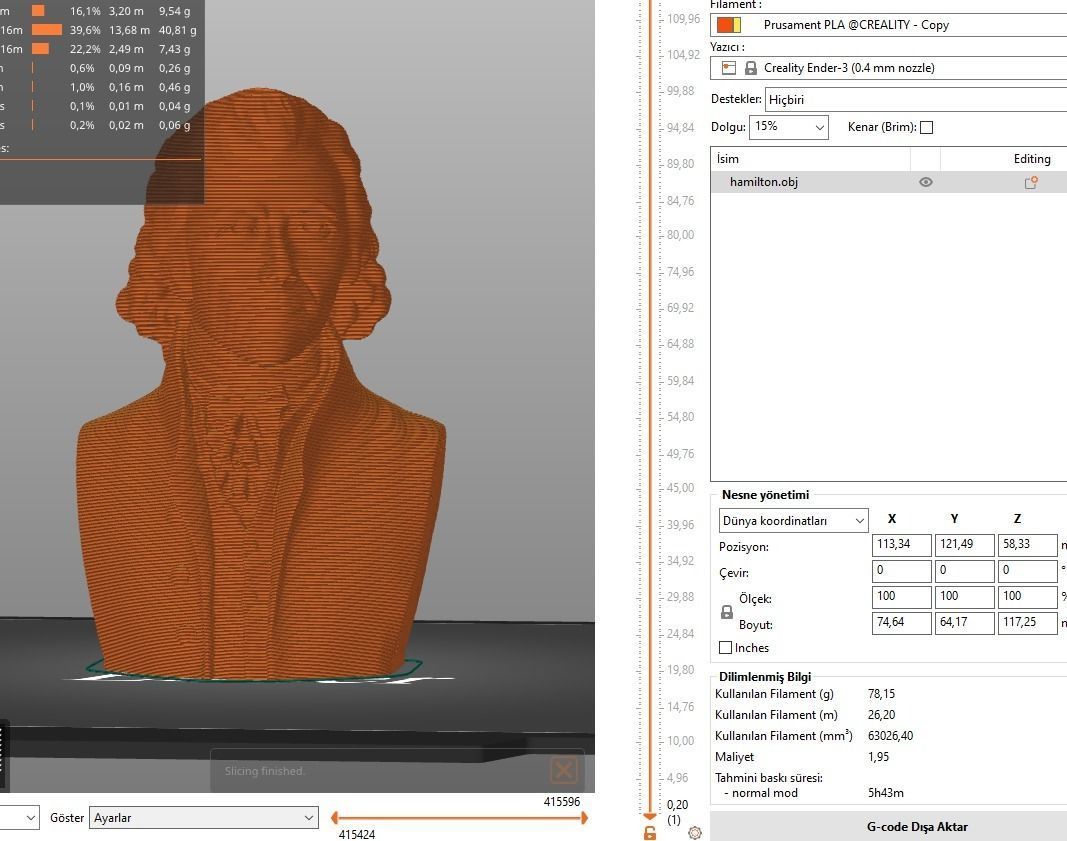This screenshot has width=1067, height=841.
Task: Click the legend color bar for 0,6% row
Action: click(x=33, y=68)
